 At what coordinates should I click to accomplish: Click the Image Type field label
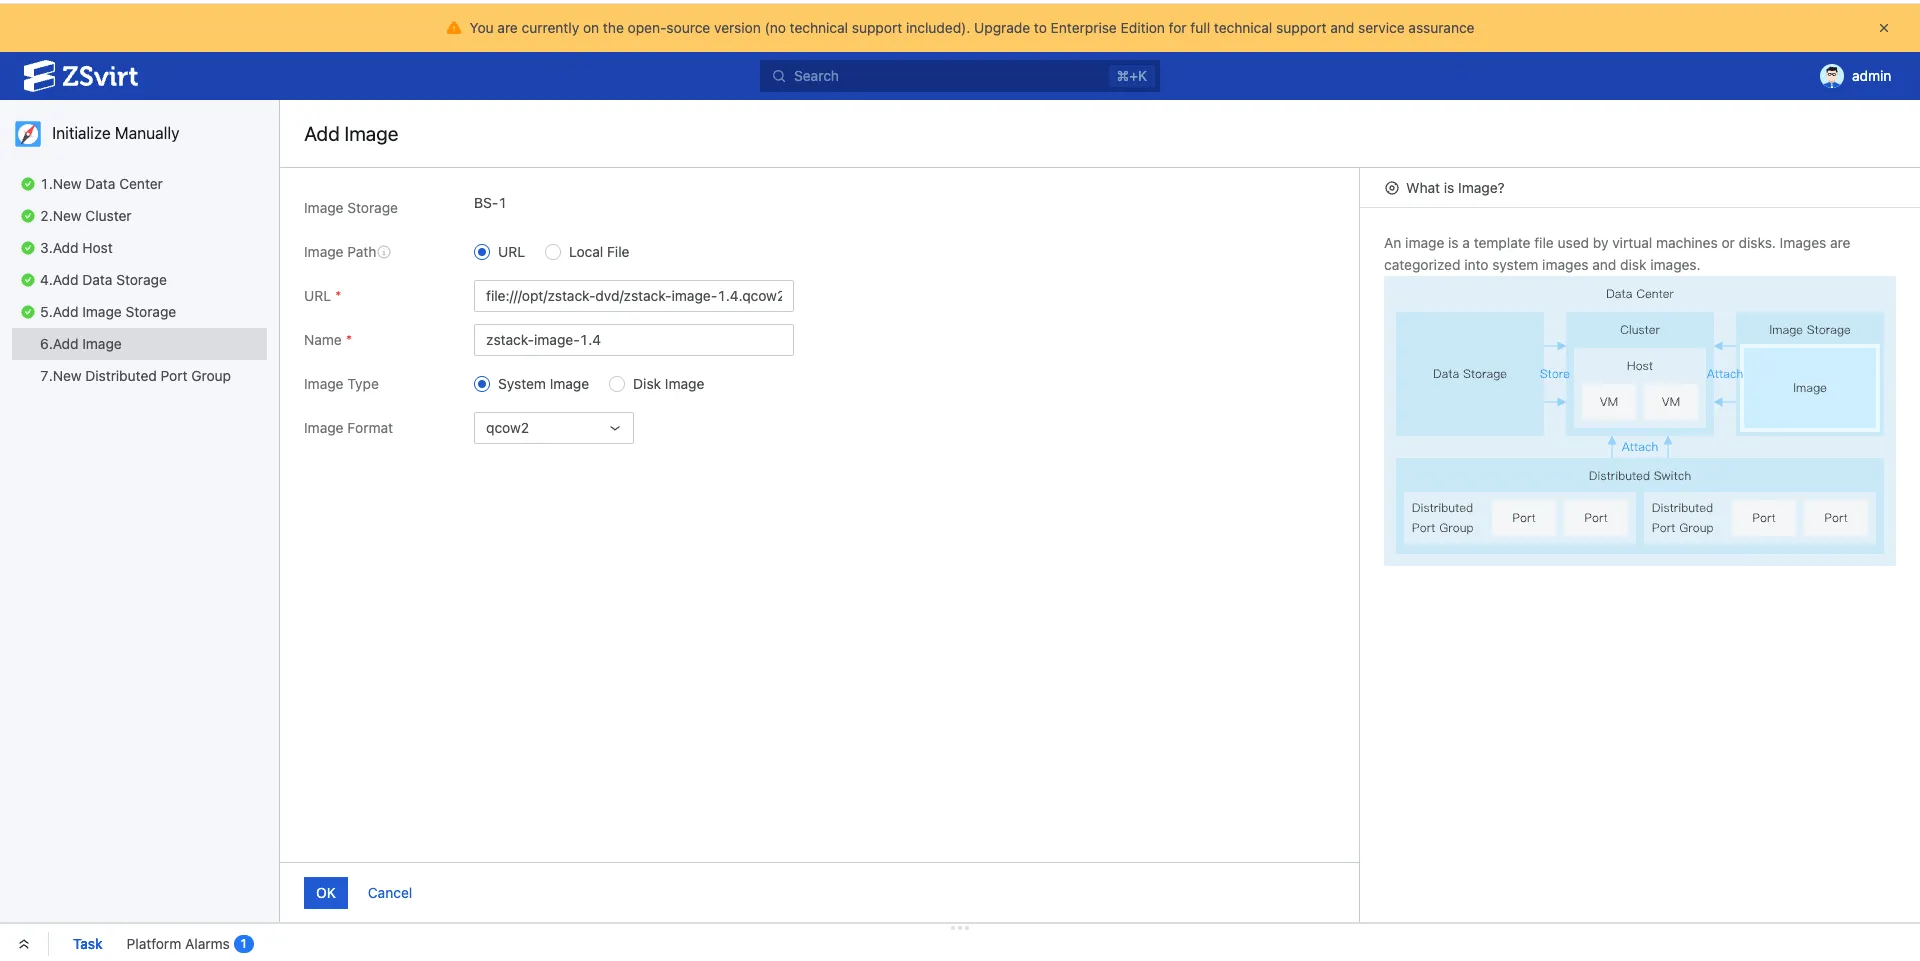pyautogui.click(x=341, y=384)
